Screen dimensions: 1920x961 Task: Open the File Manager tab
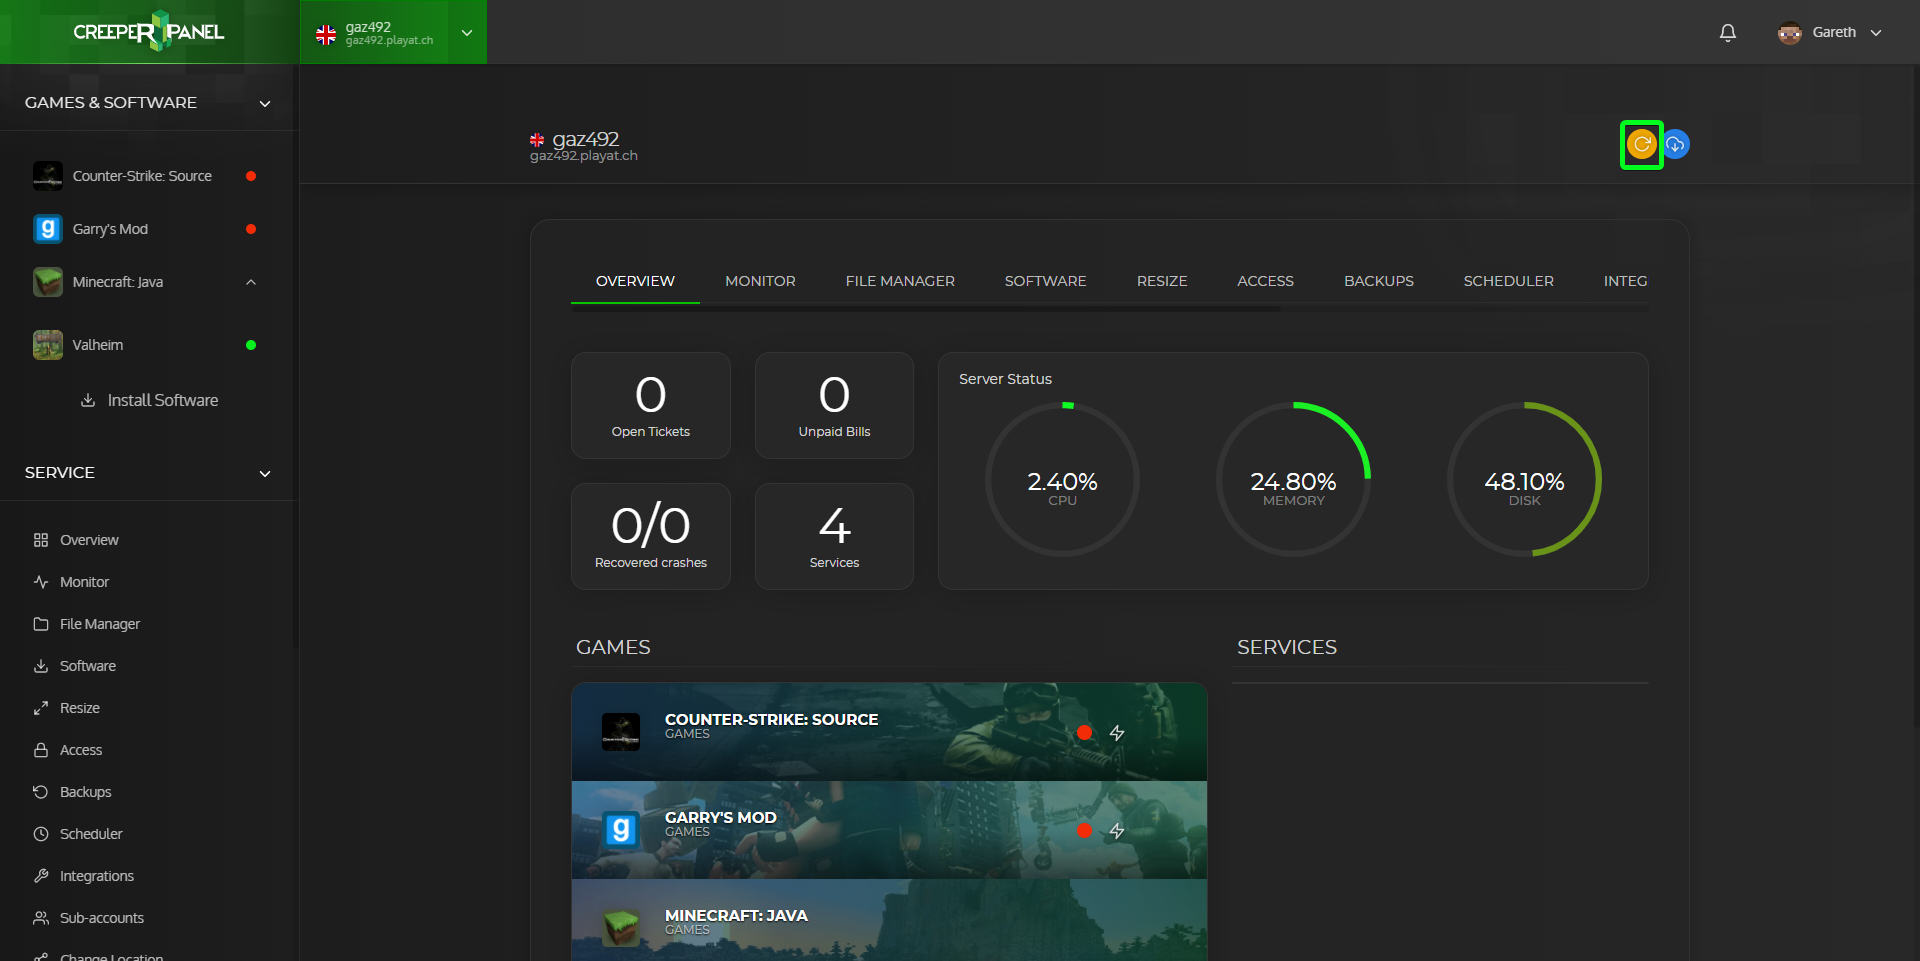[x=900, y=281]
